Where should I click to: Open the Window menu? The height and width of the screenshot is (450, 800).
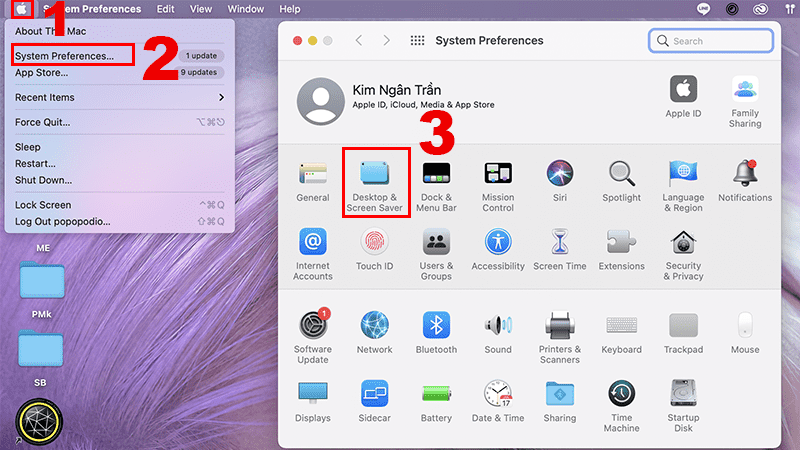click(x=245, y=9)
